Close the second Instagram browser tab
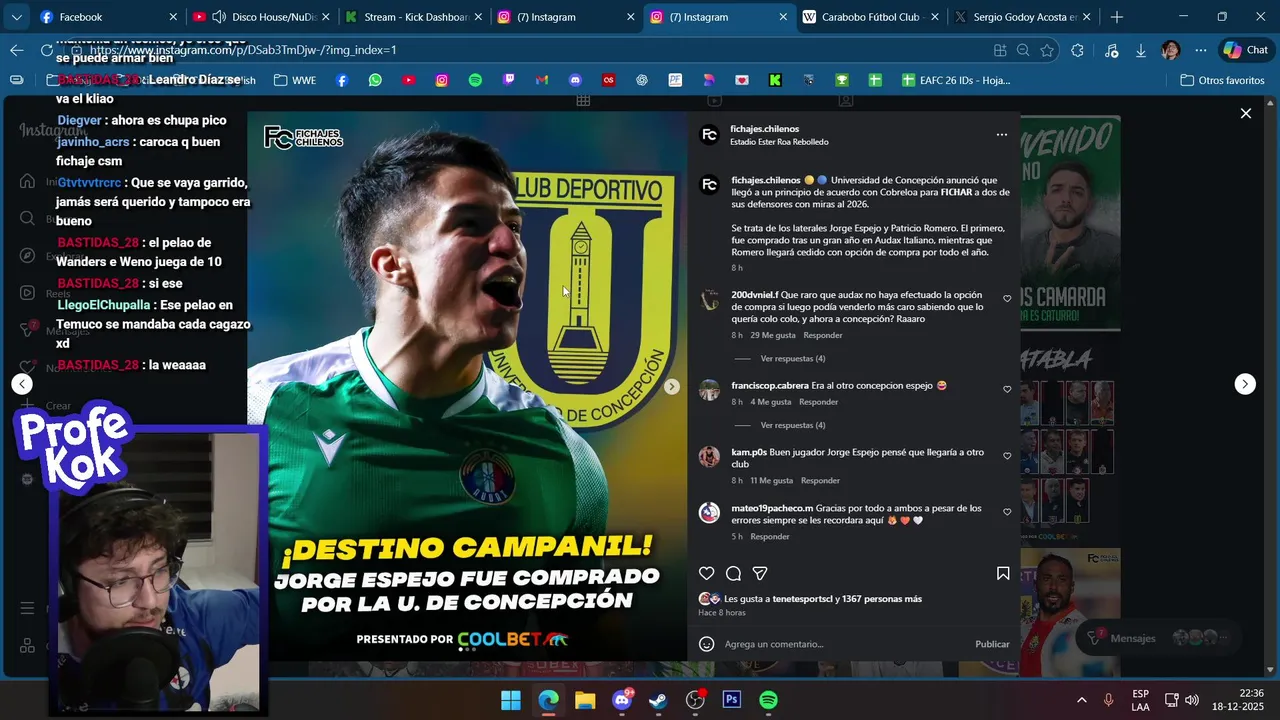Viewport: 1280px width, 720px height. [783, 17]
